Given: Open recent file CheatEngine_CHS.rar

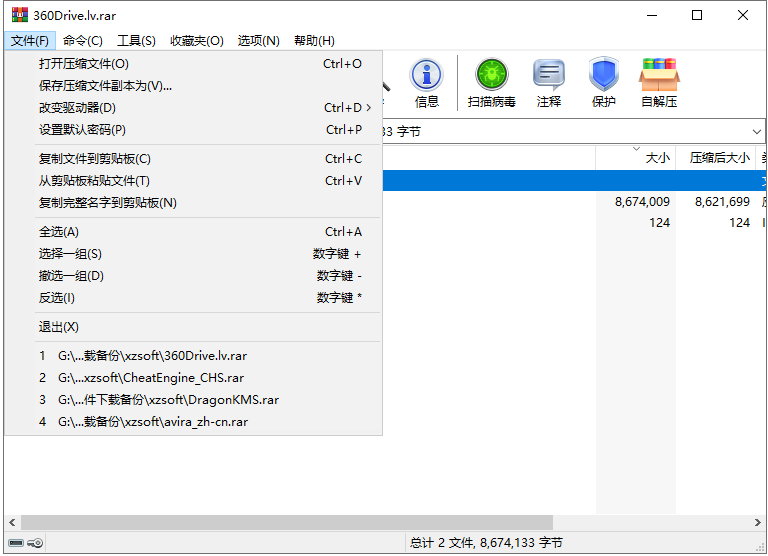Looking at the screenshot, I should 193,378.
